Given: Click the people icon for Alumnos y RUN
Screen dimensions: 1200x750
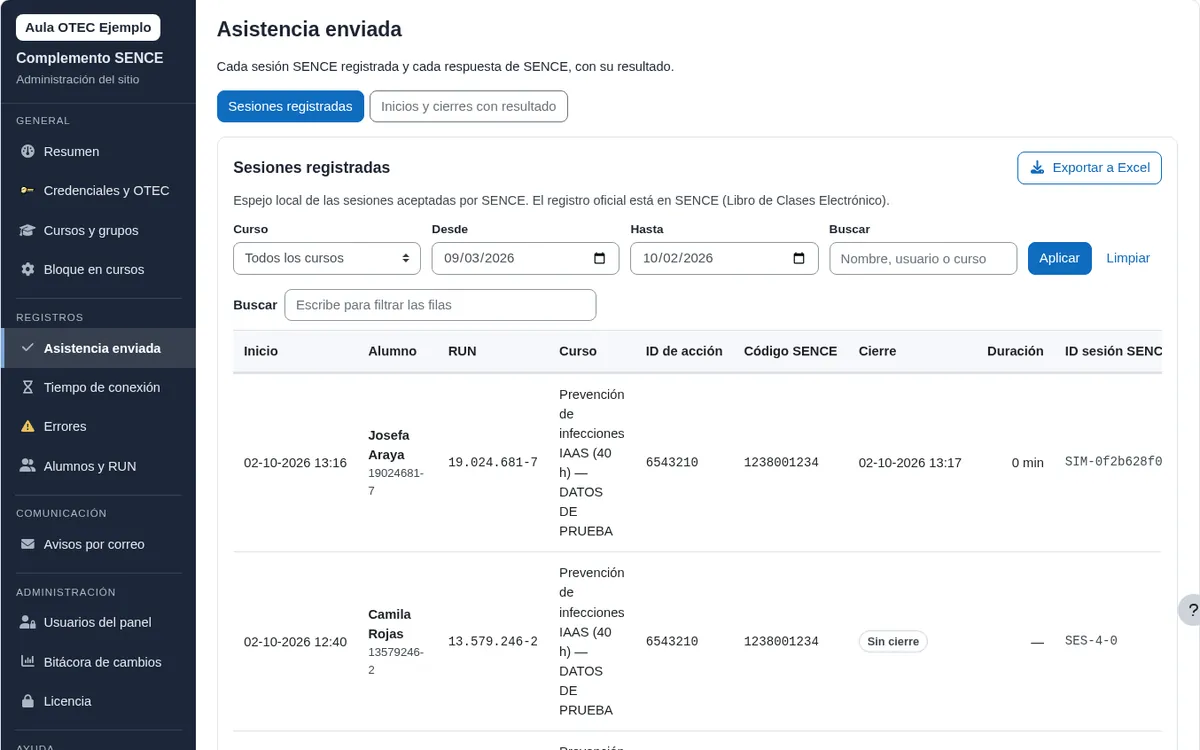Looking at the screenshot, I should point(28,466).
